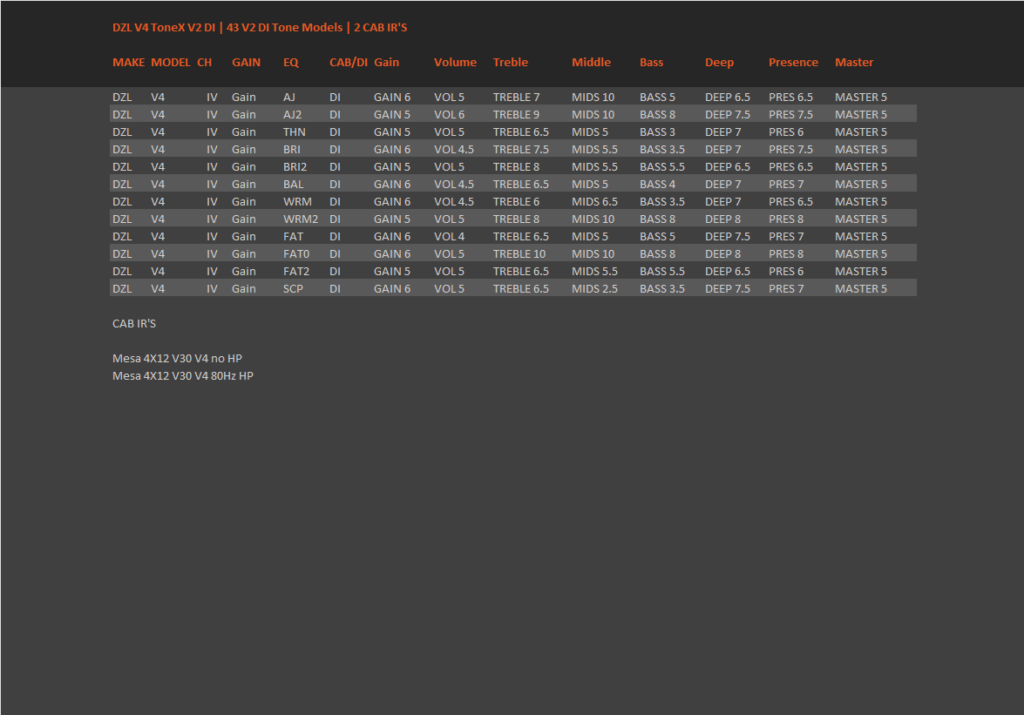Click 'DEEP 6.5' in the AJ row
The height and width of the screenshot is (715, 1024).
[x=728, y=97]
